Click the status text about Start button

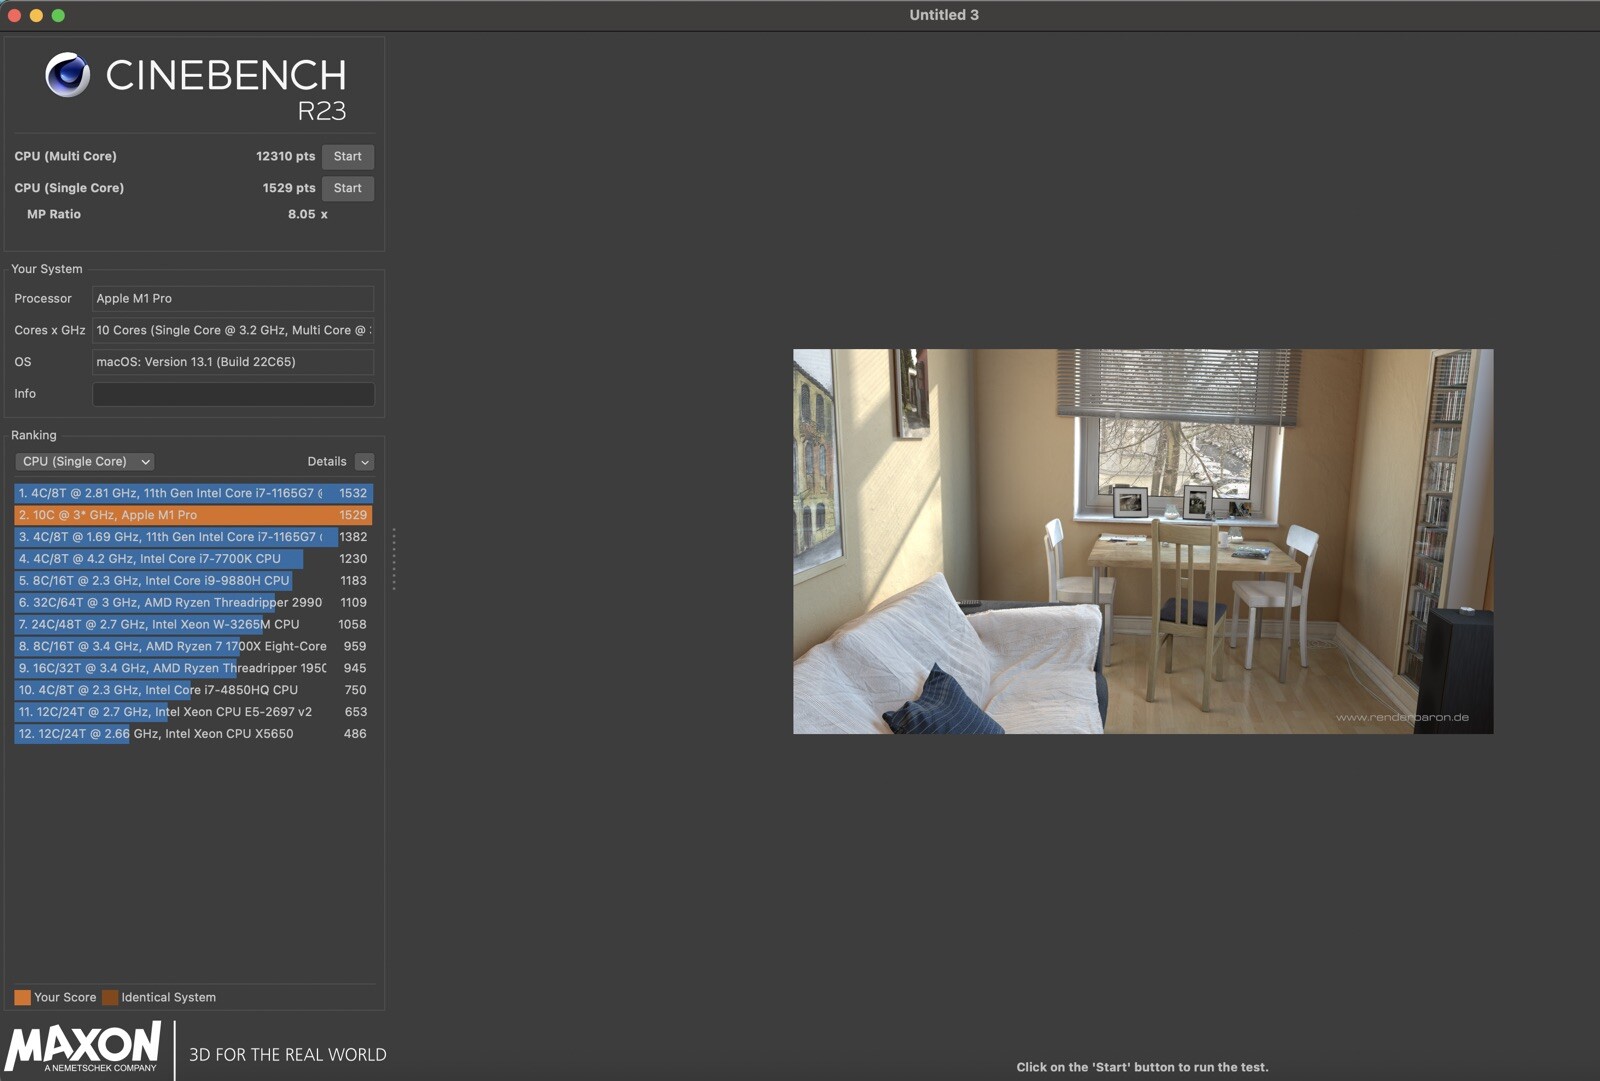click(1142, 1067)
